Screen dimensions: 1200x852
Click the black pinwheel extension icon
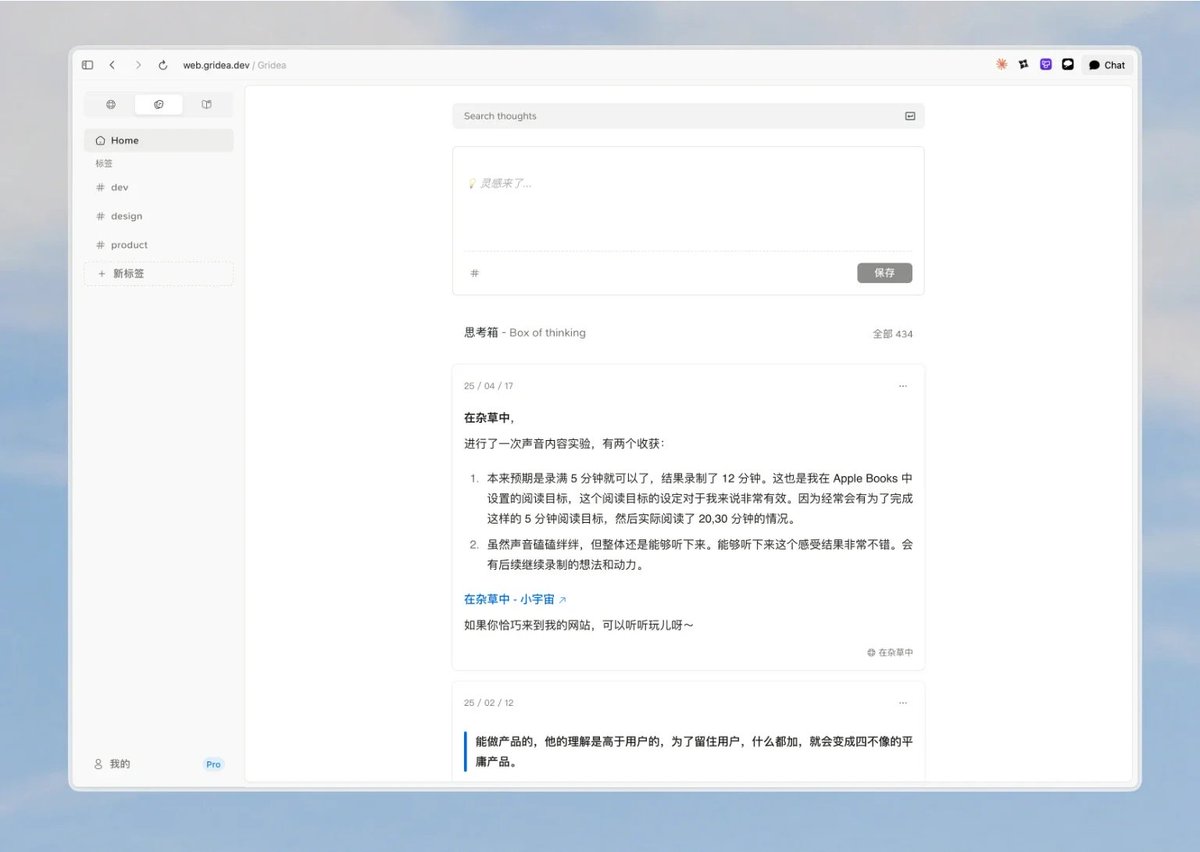(1023, 64)
